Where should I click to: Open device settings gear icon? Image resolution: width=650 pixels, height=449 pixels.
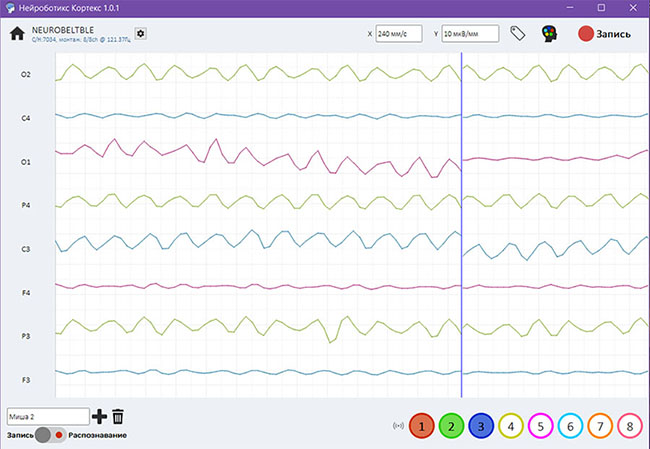tap(141, 33)
